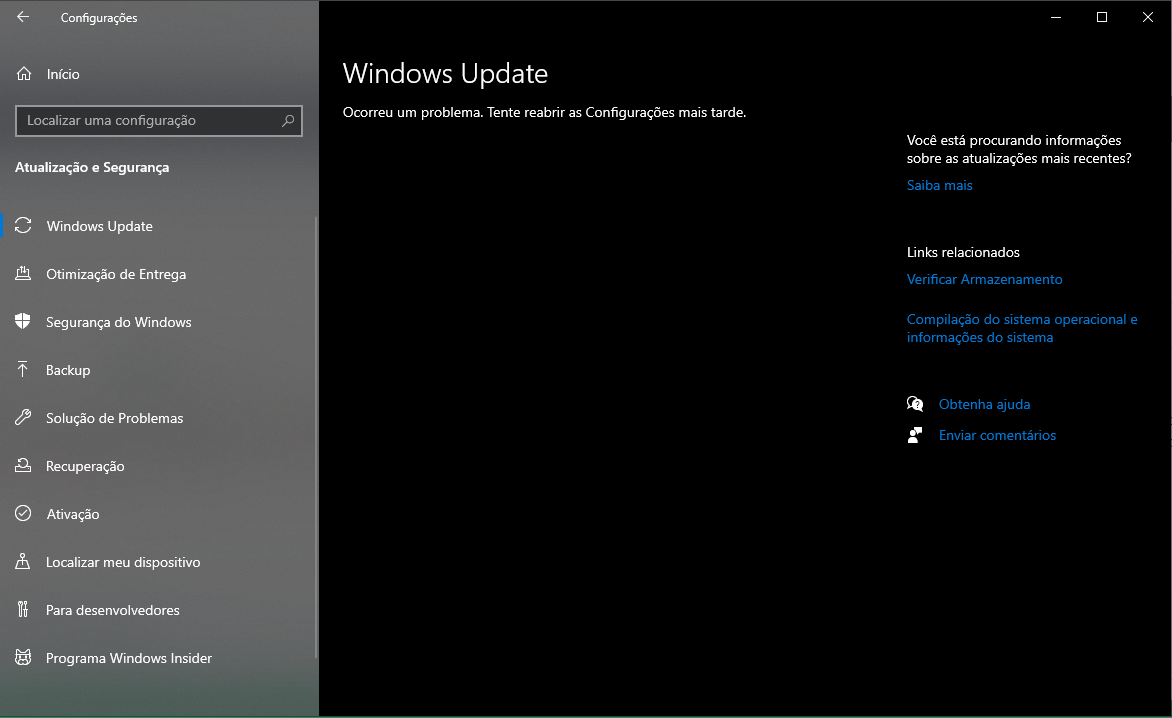The height and width of the screenshot is (718, 1172).
Task: Click the Configurações window title
Action: (99, 17)
